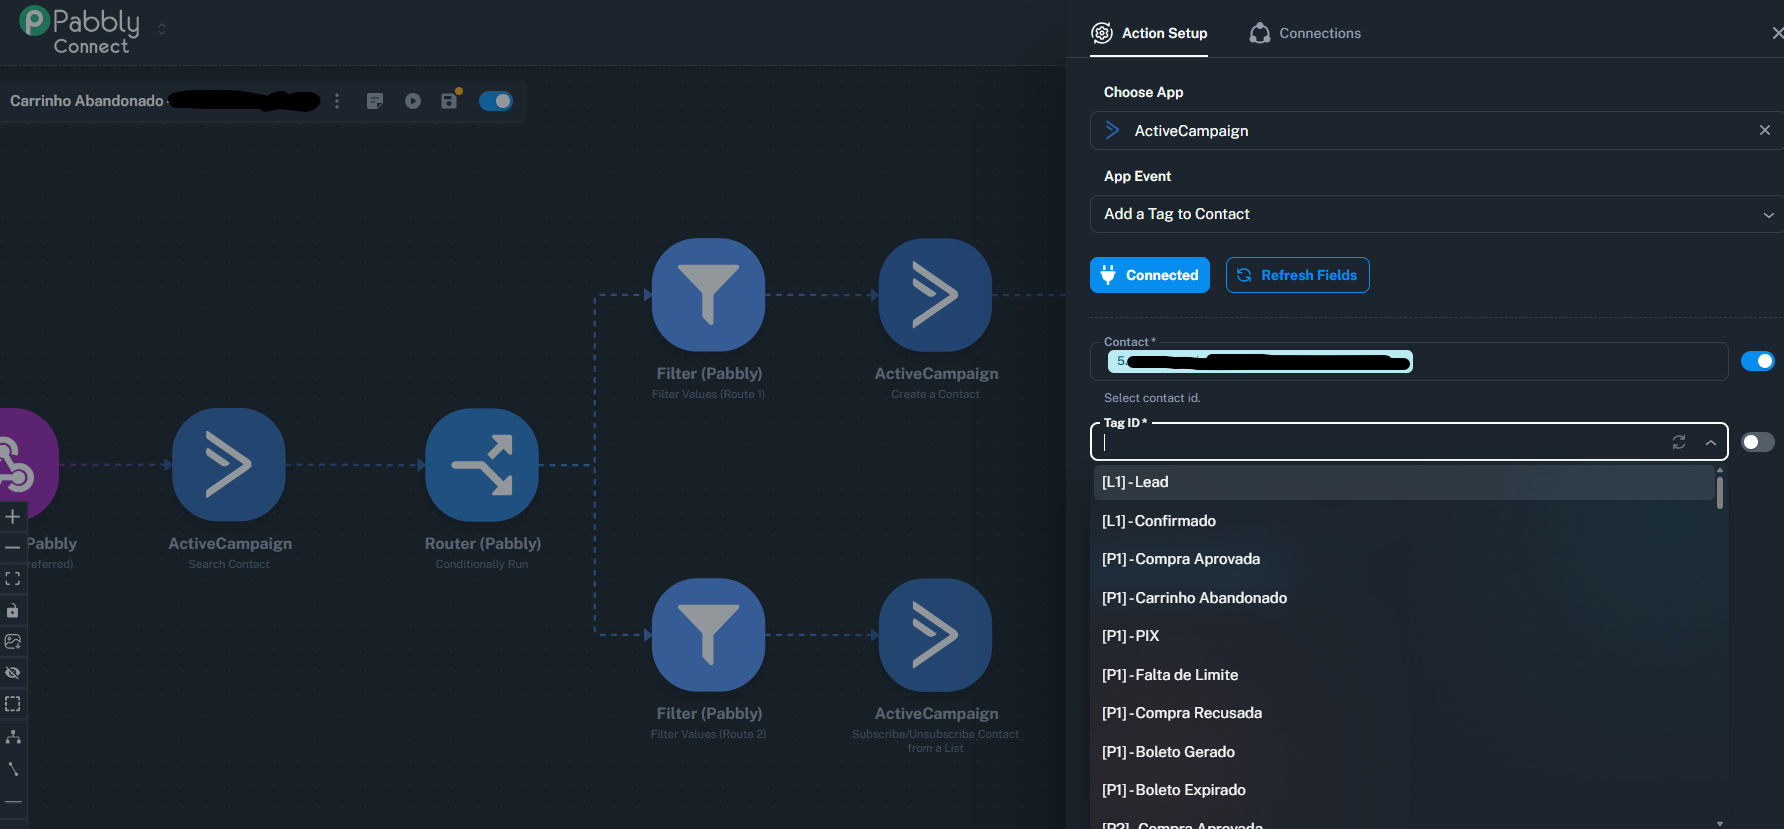This screenshot has height=829, width=1784.
Task: Select the ActiveCampaign Create a Contact node
Action: coord(935,294)
